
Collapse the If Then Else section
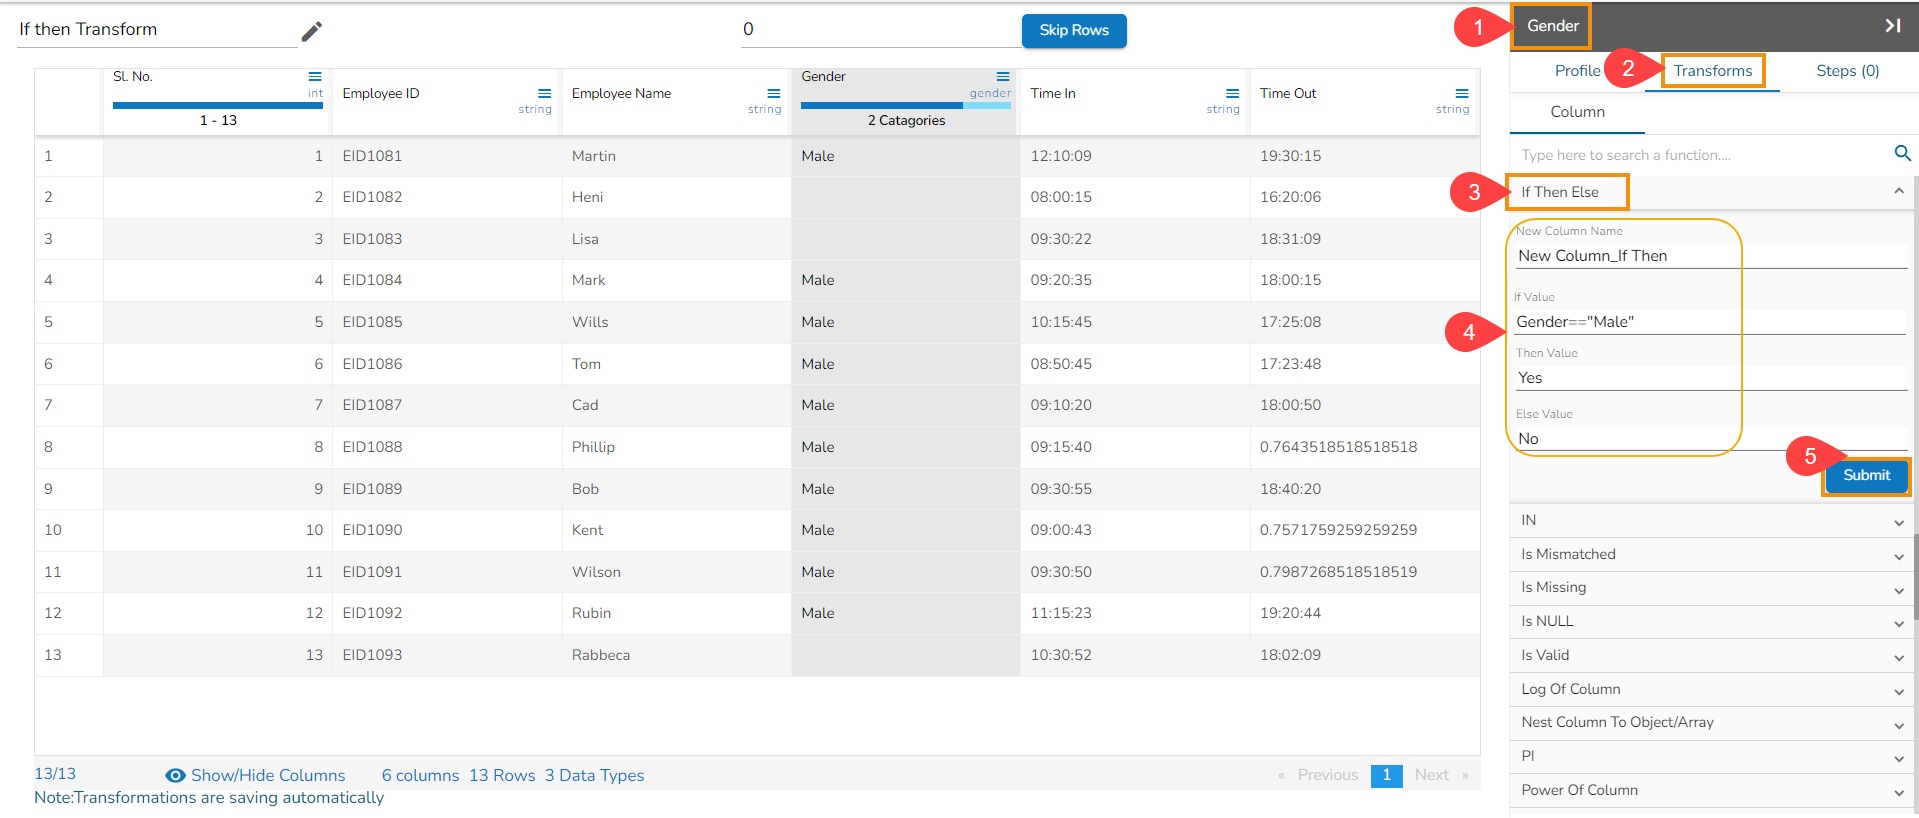pos(1898,191)
